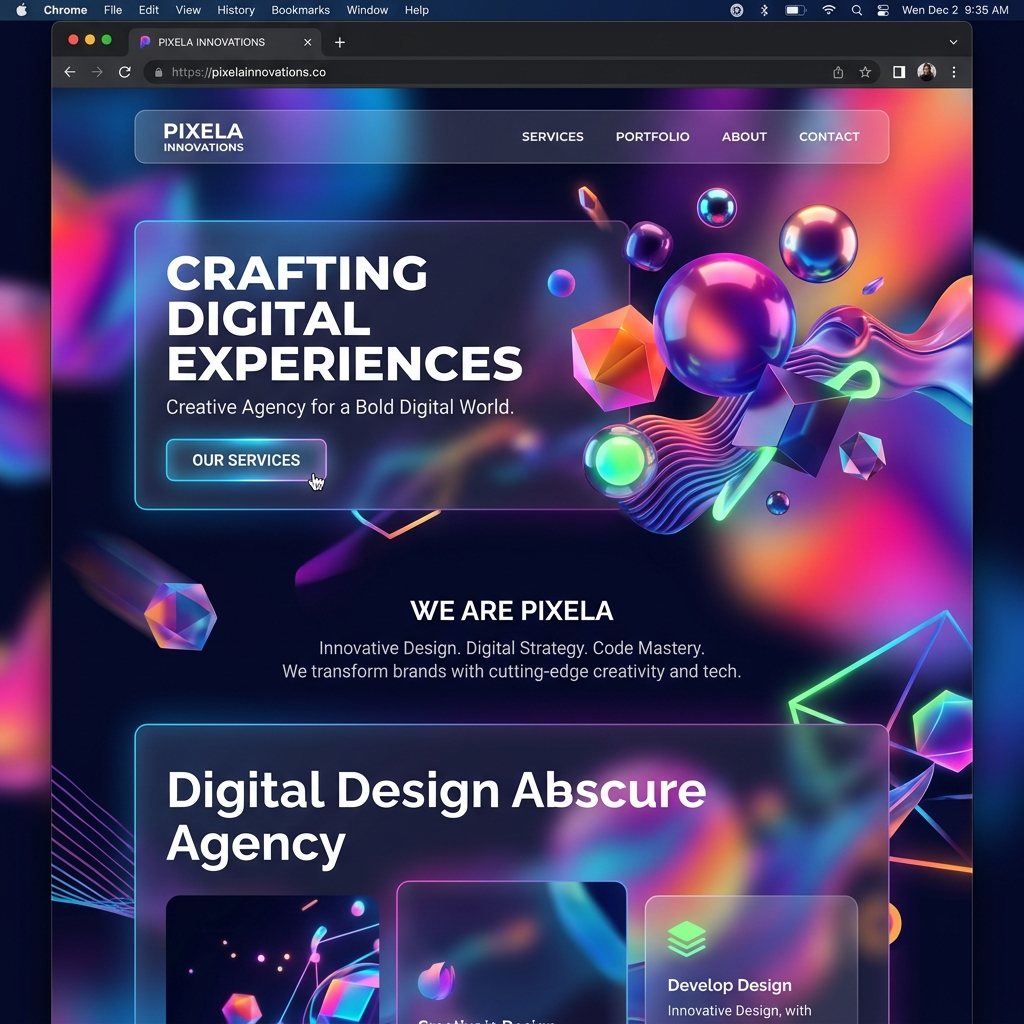Click the circular menu bar icon left of Bluetooth
Viewport: 1024px width, 1024px height.
click(737, 10)
